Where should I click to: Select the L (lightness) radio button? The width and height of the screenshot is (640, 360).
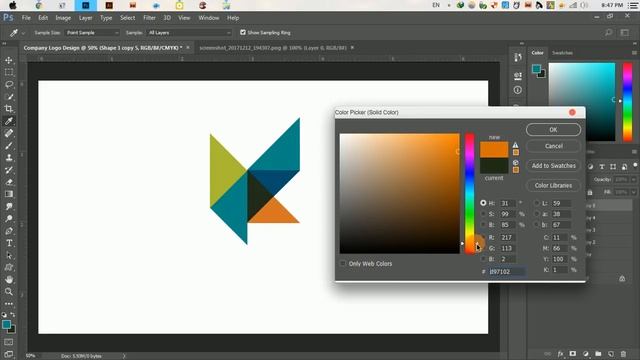click(x=537, y=203)
